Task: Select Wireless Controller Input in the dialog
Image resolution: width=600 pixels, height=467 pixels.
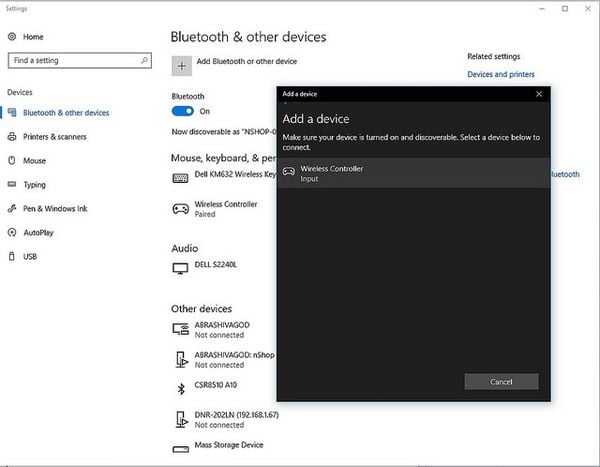Action: pyautogui.click(x=413, y=173)
